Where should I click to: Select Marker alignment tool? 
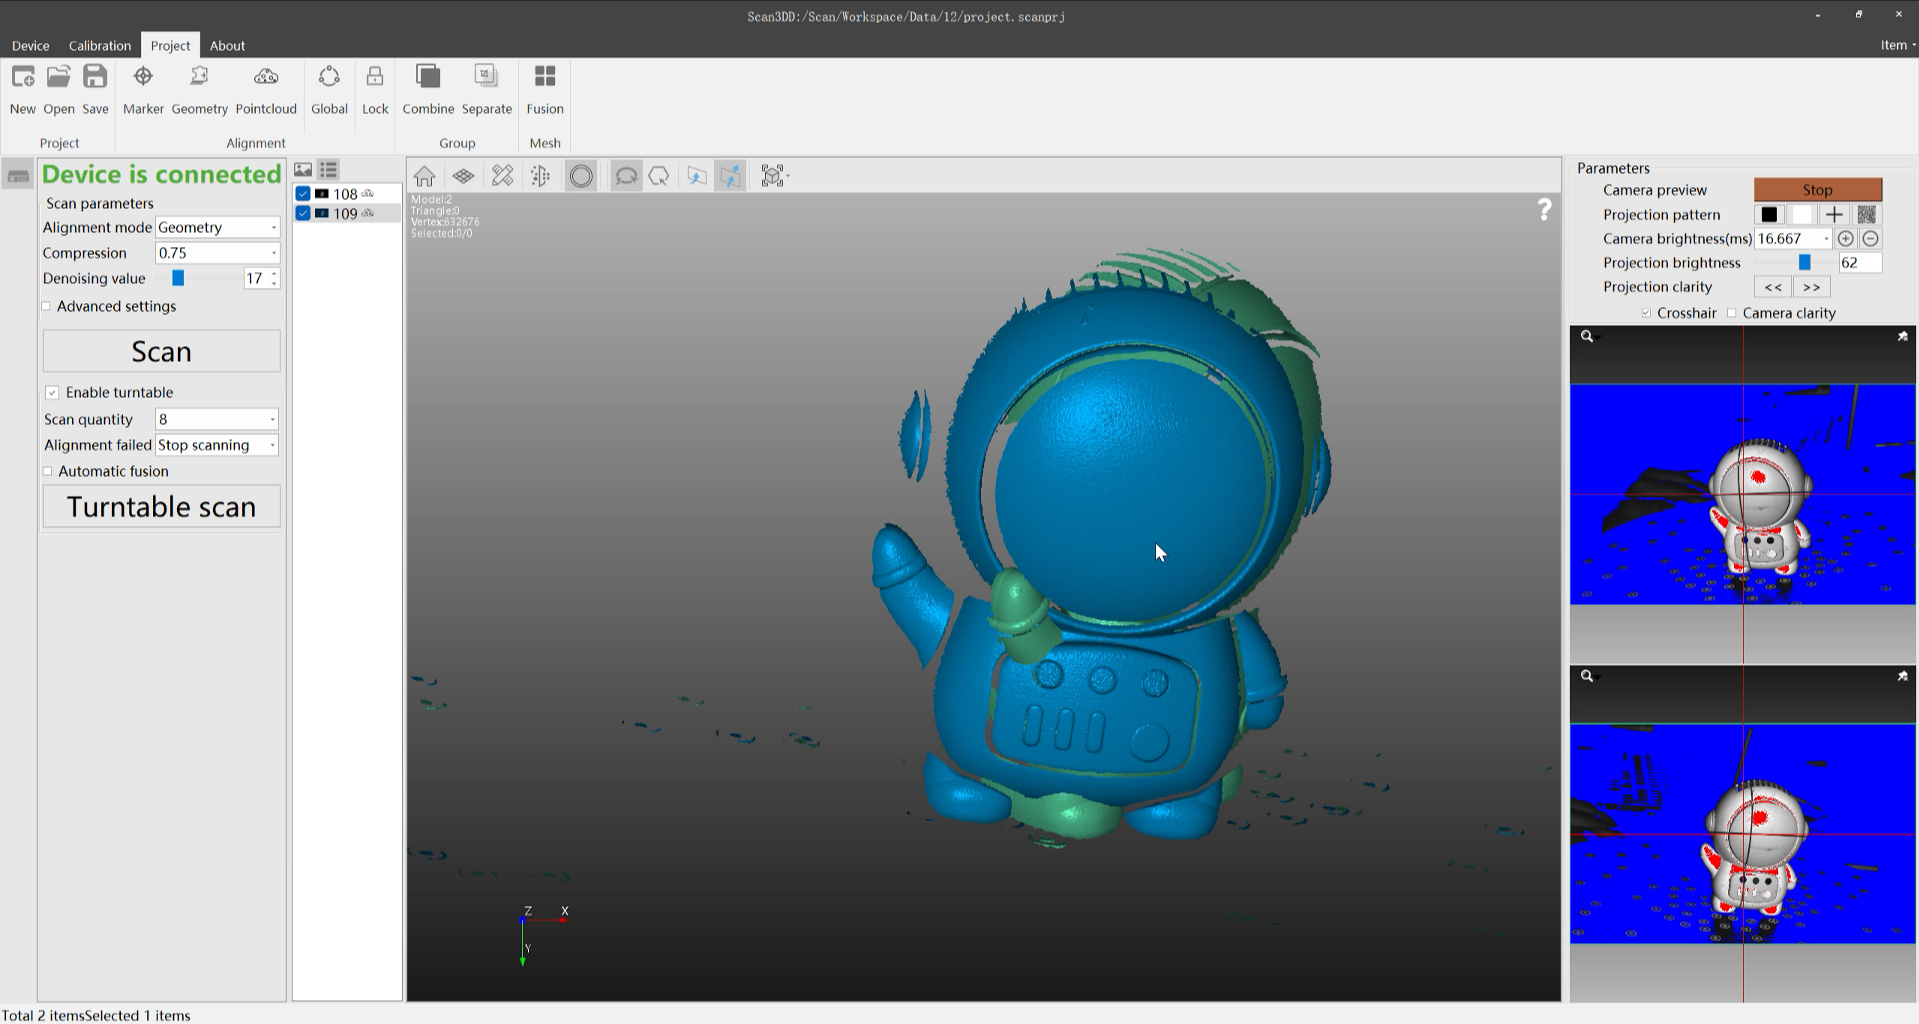click(143, 90)
